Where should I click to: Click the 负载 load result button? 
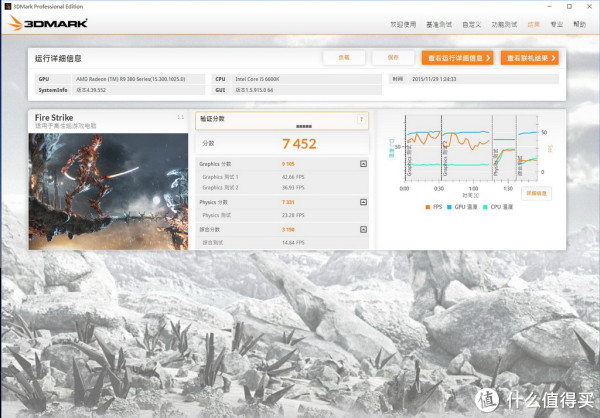[344, 58]
